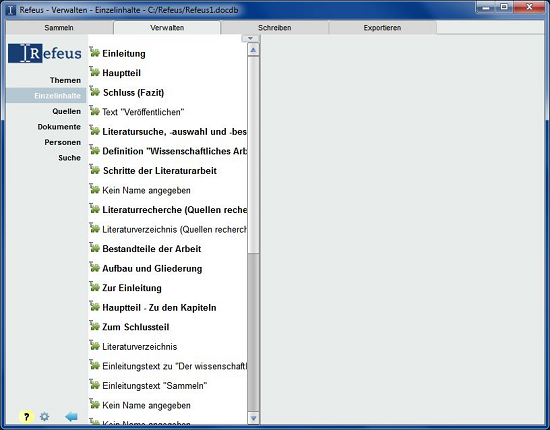The width and height of the screenshot is (550, 430).
Task: Click the Refeus logo
Action: [x=45, y=53]
